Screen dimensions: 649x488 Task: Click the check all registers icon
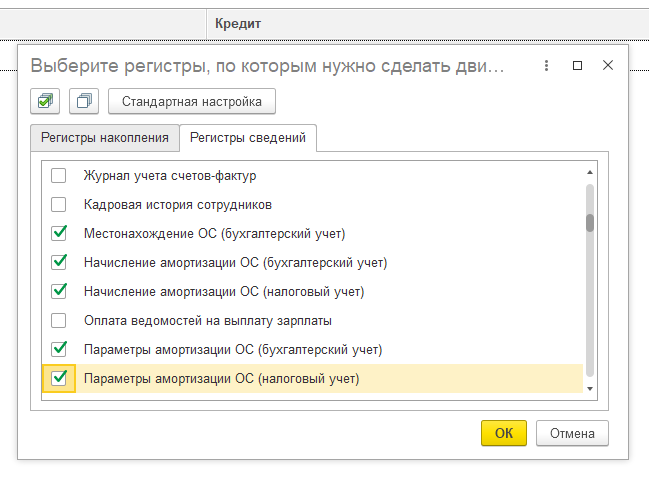tap(45, 101)
